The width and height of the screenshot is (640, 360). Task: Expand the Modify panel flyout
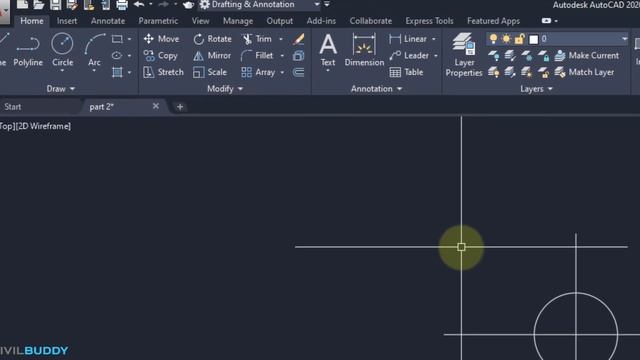[x=225, y=89]
